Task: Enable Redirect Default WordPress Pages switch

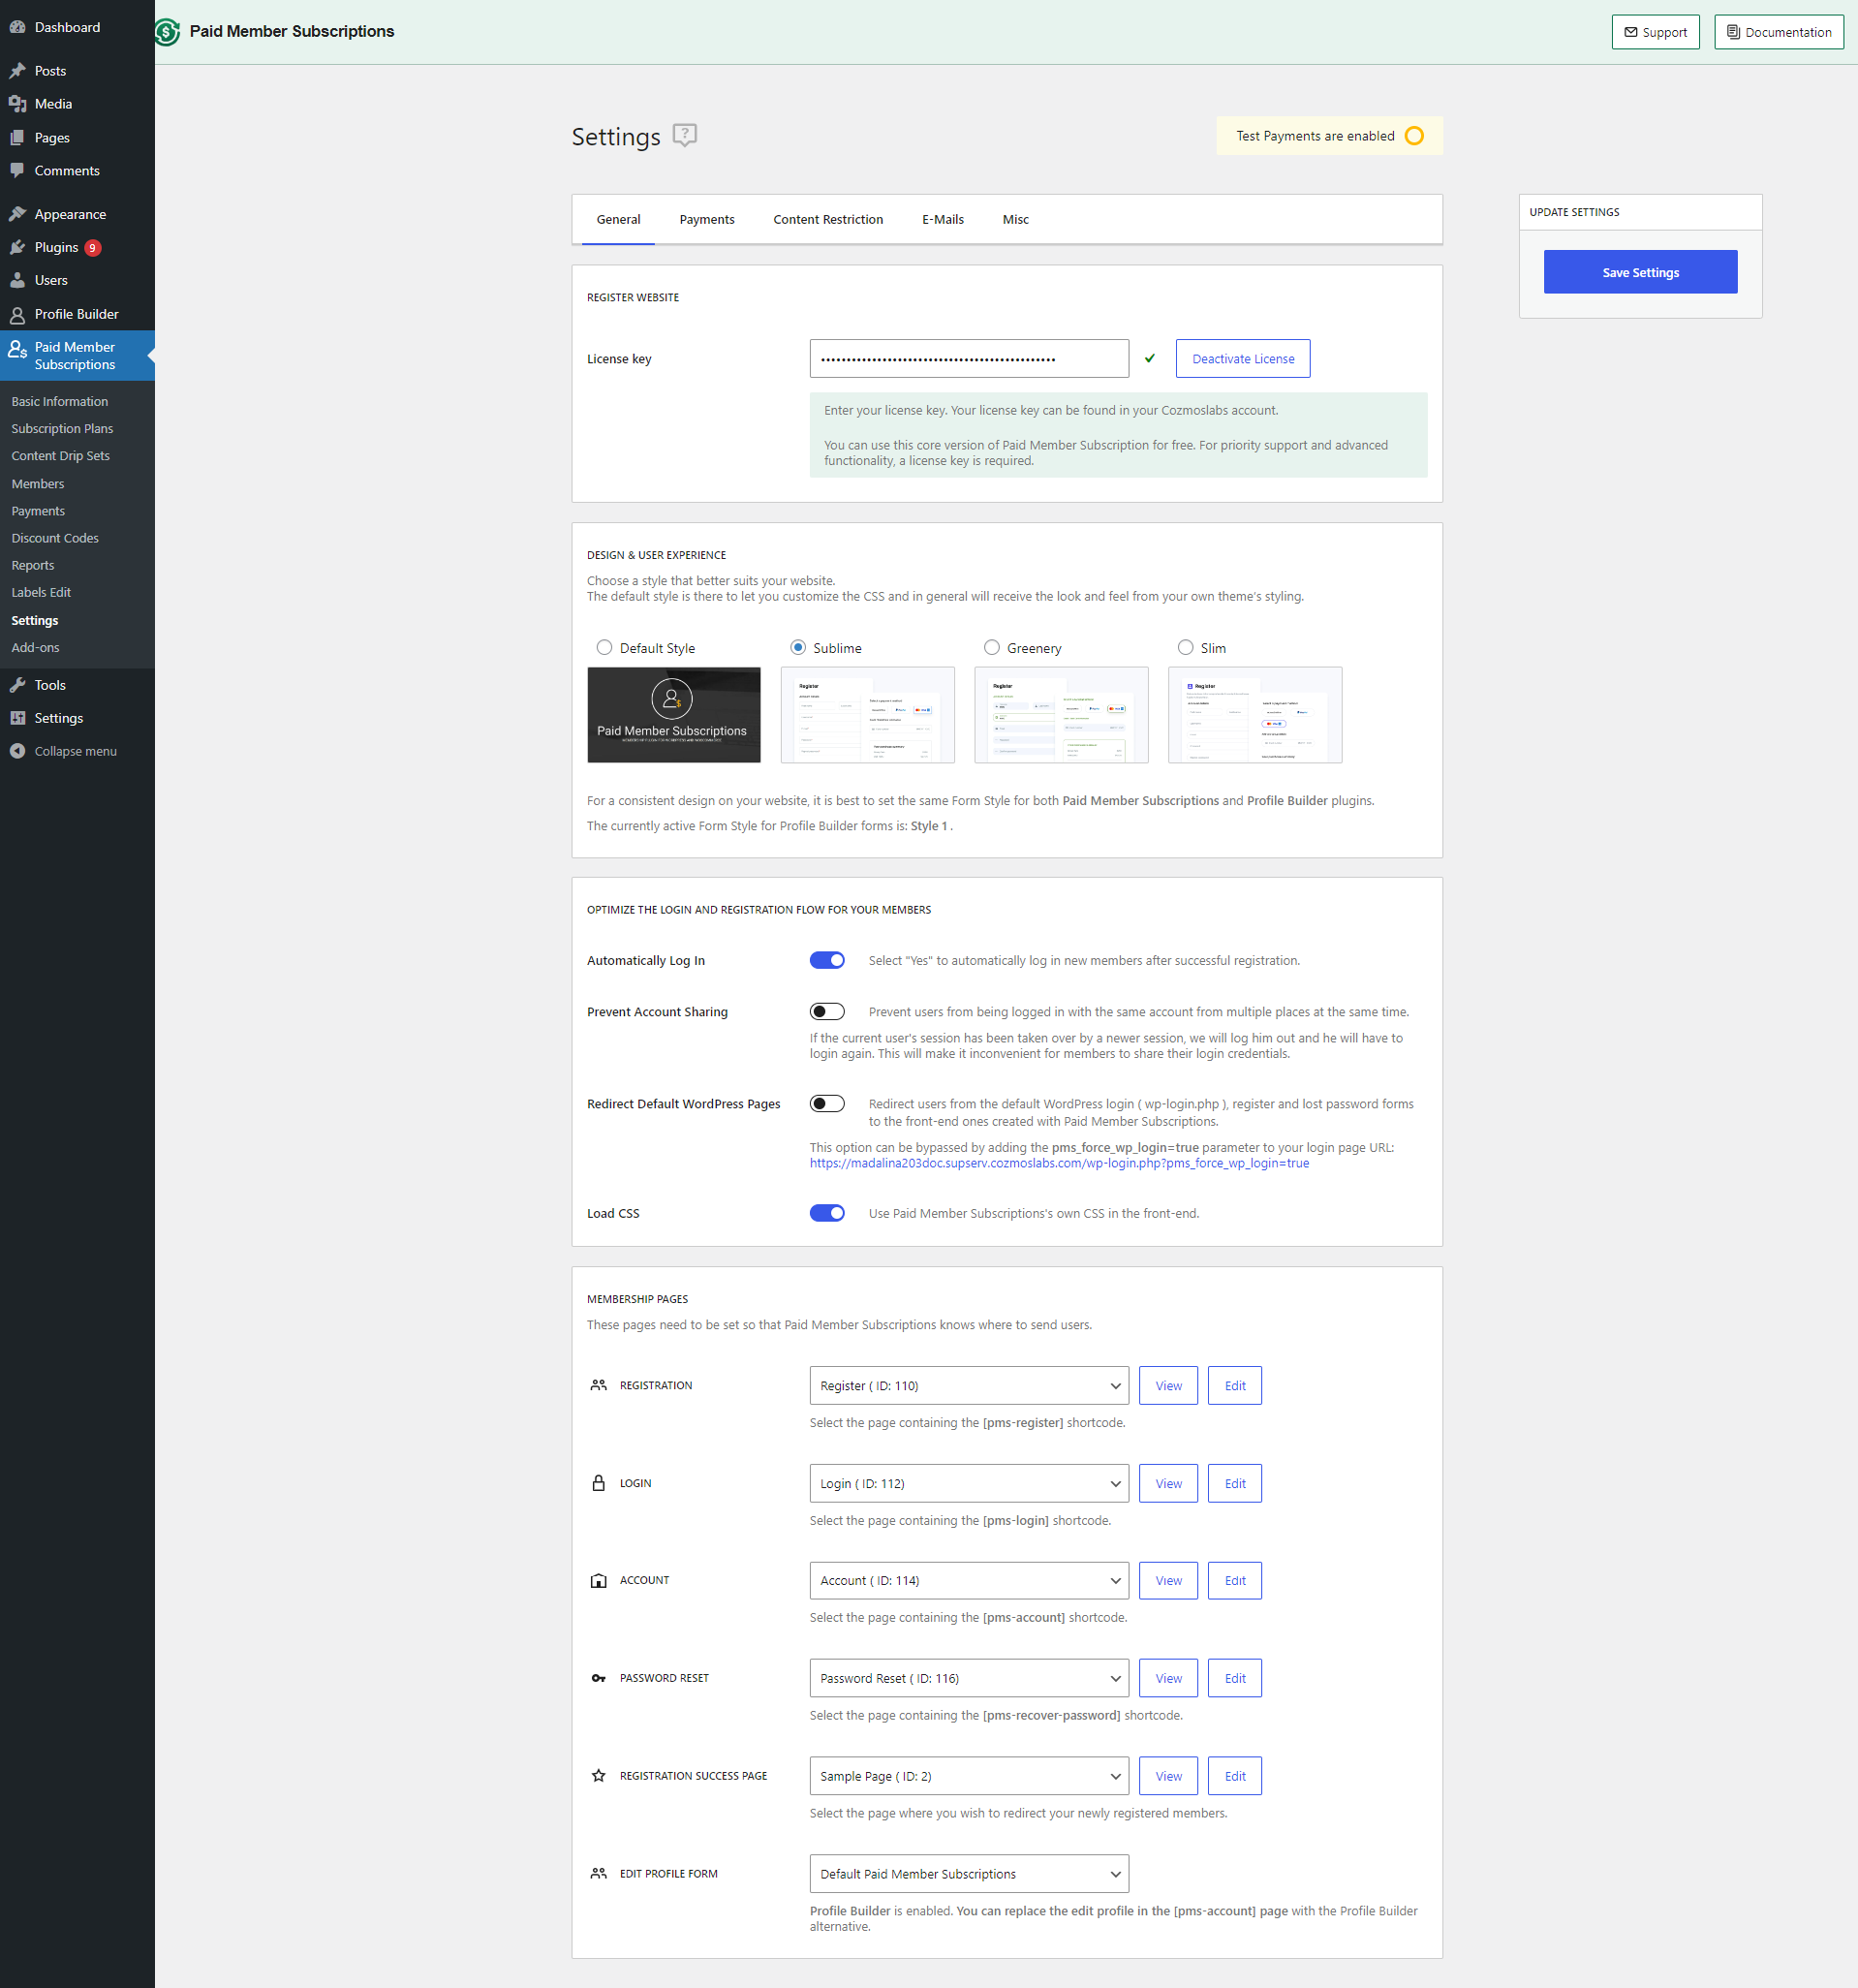Action: (x=827, y=1103)
